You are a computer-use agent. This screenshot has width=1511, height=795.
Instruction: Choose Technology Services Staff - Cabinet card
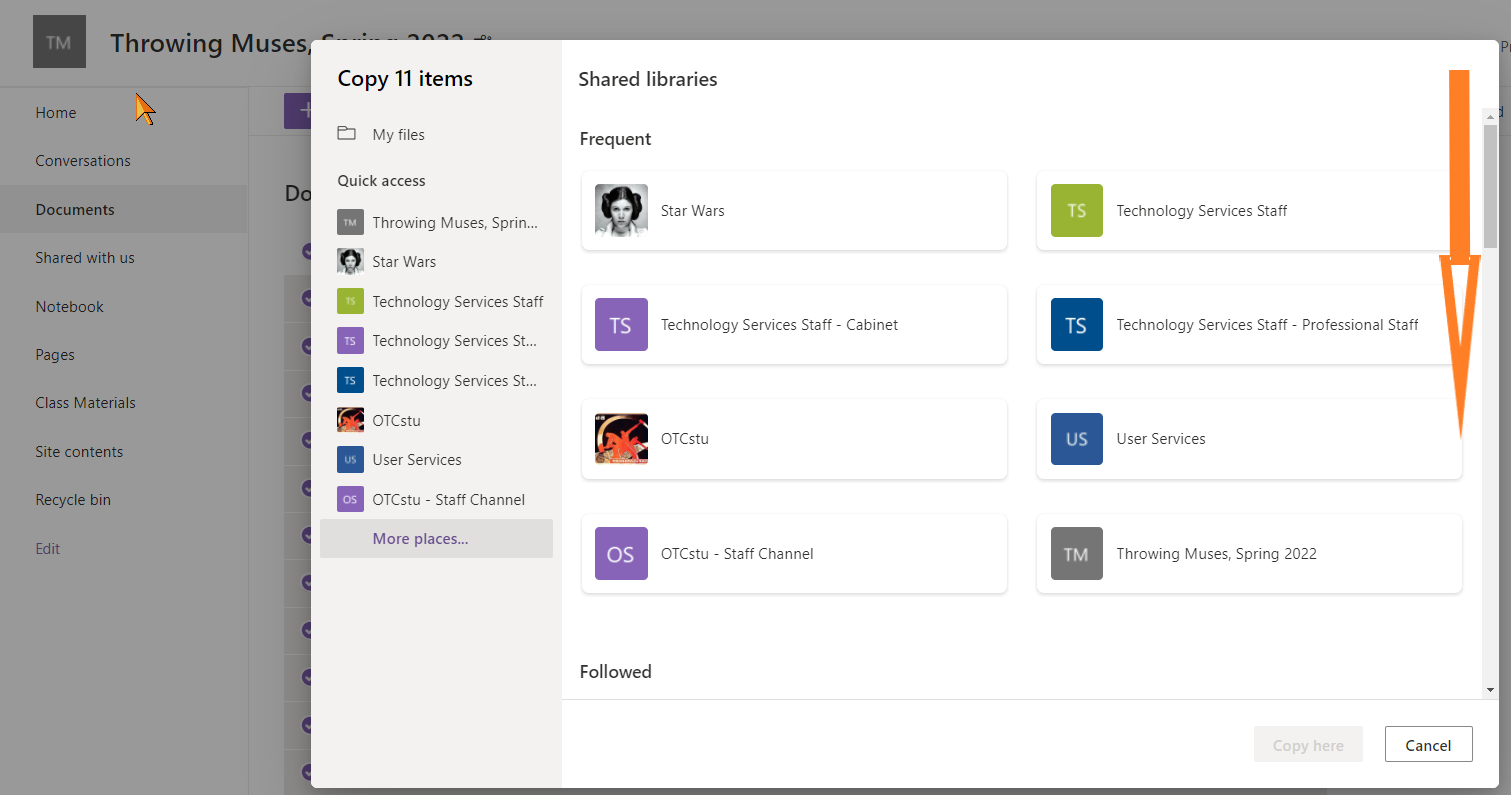[794, 325]
